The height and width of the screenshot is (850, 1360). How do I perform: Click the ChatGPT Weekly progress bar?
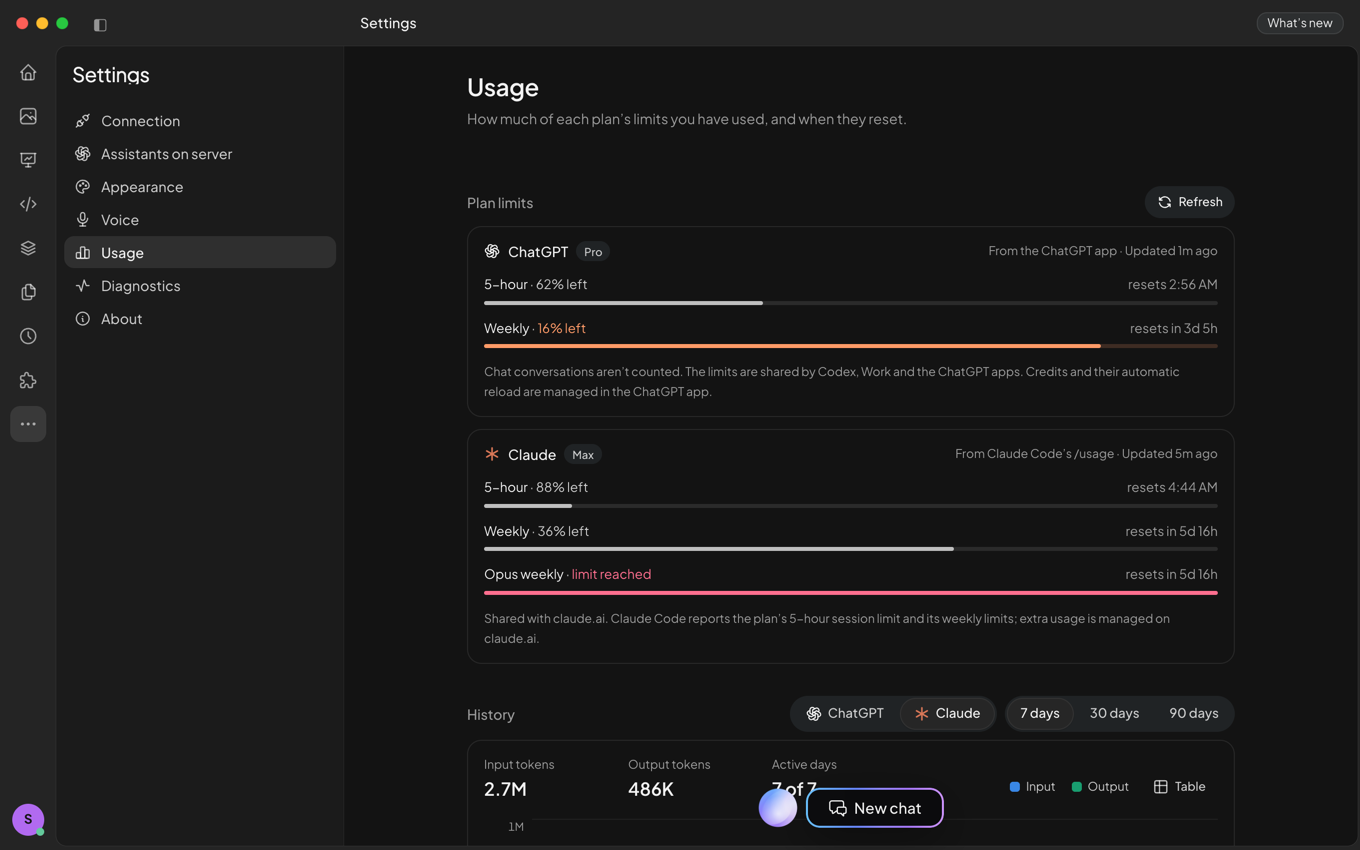click(x=851, y=346)
